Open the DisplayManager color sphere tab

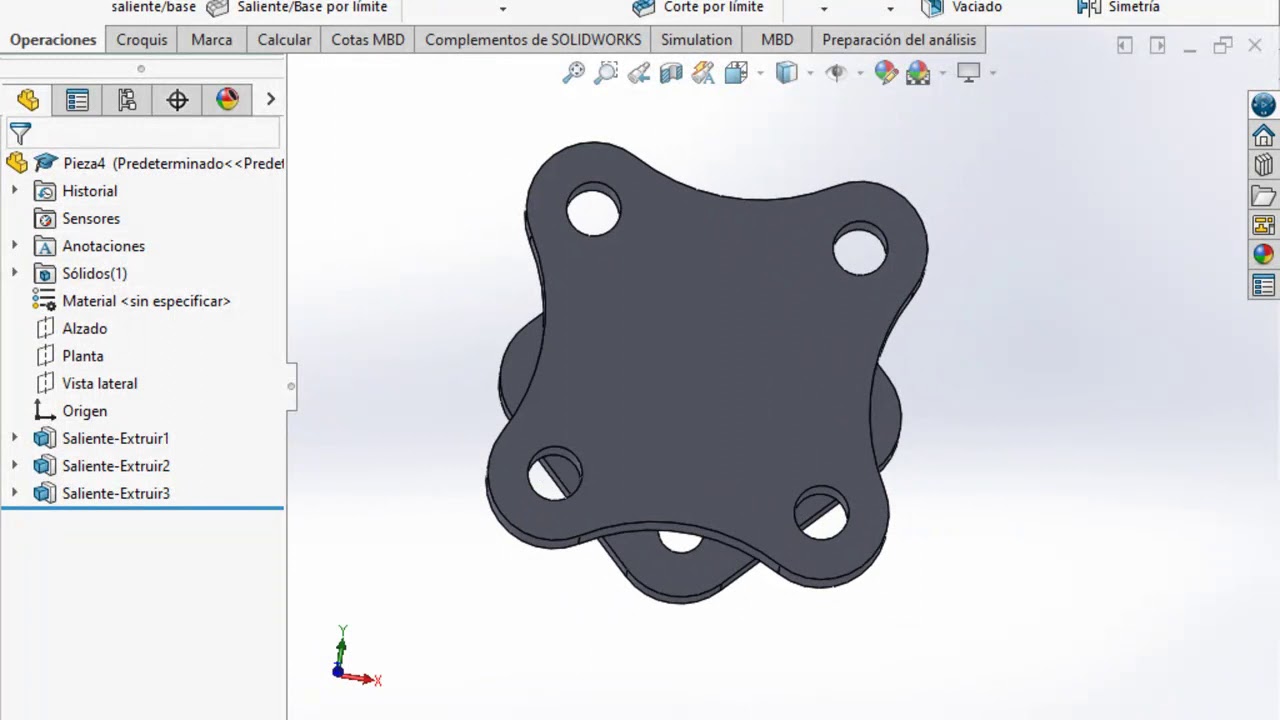[x=227, y=99]
